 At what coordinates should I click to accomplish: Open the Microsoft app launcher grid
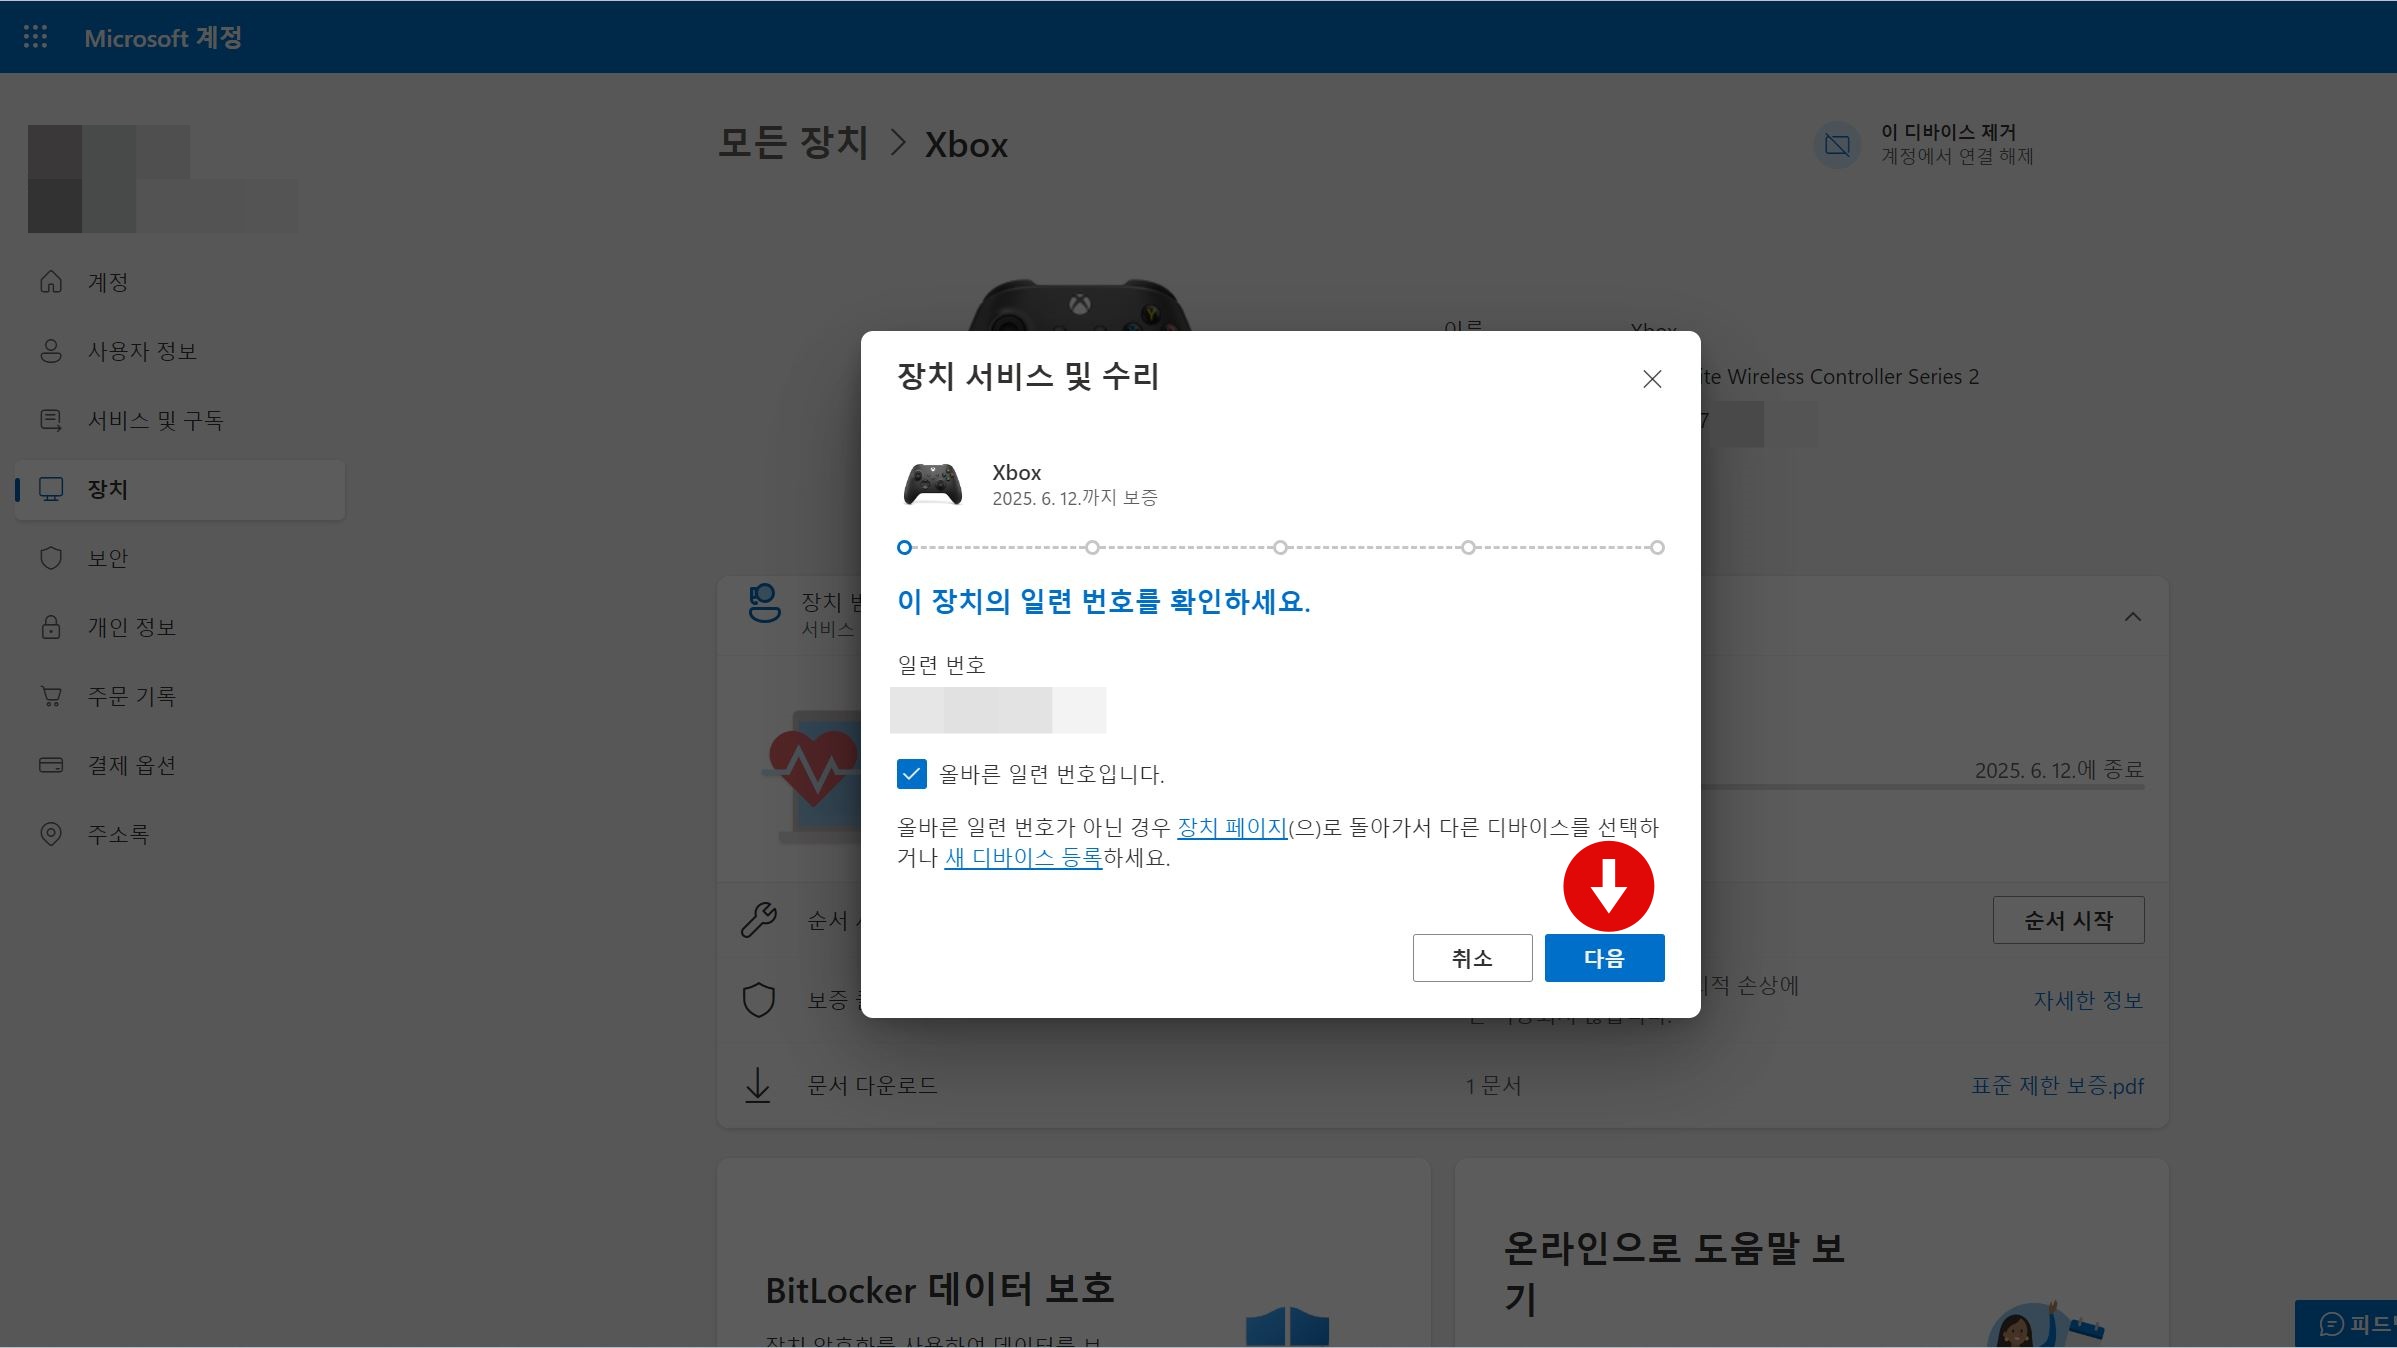[35, 37]
